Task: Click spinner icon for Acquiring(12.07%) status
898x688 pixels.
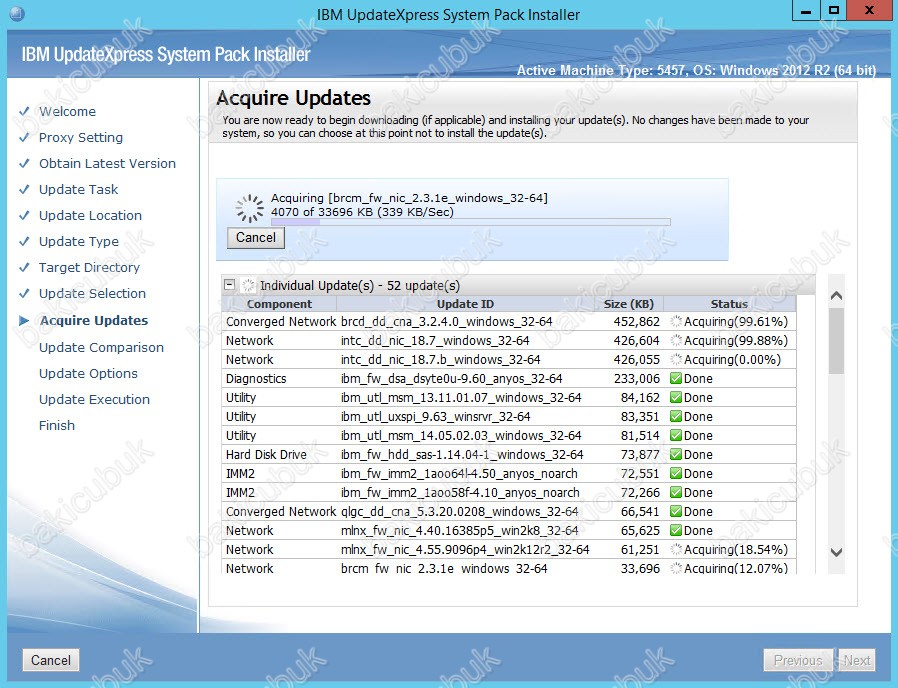Action: (x=676, y=568)
